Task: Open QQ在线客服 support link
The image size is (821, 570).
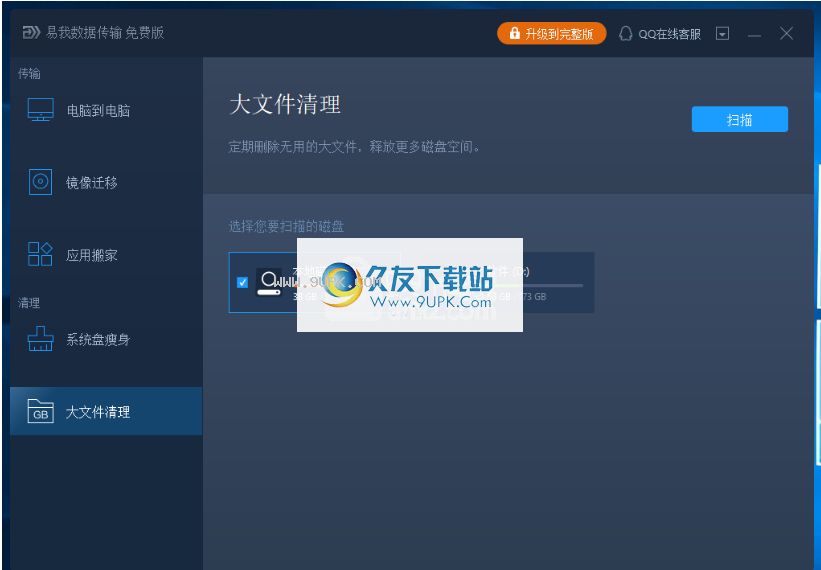Action: pos(660,34)
